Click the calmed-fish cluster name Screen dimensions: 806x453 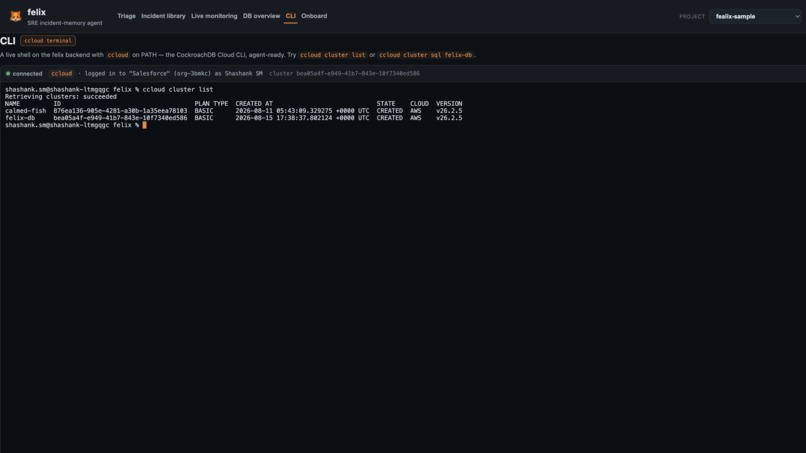(26, 111)
